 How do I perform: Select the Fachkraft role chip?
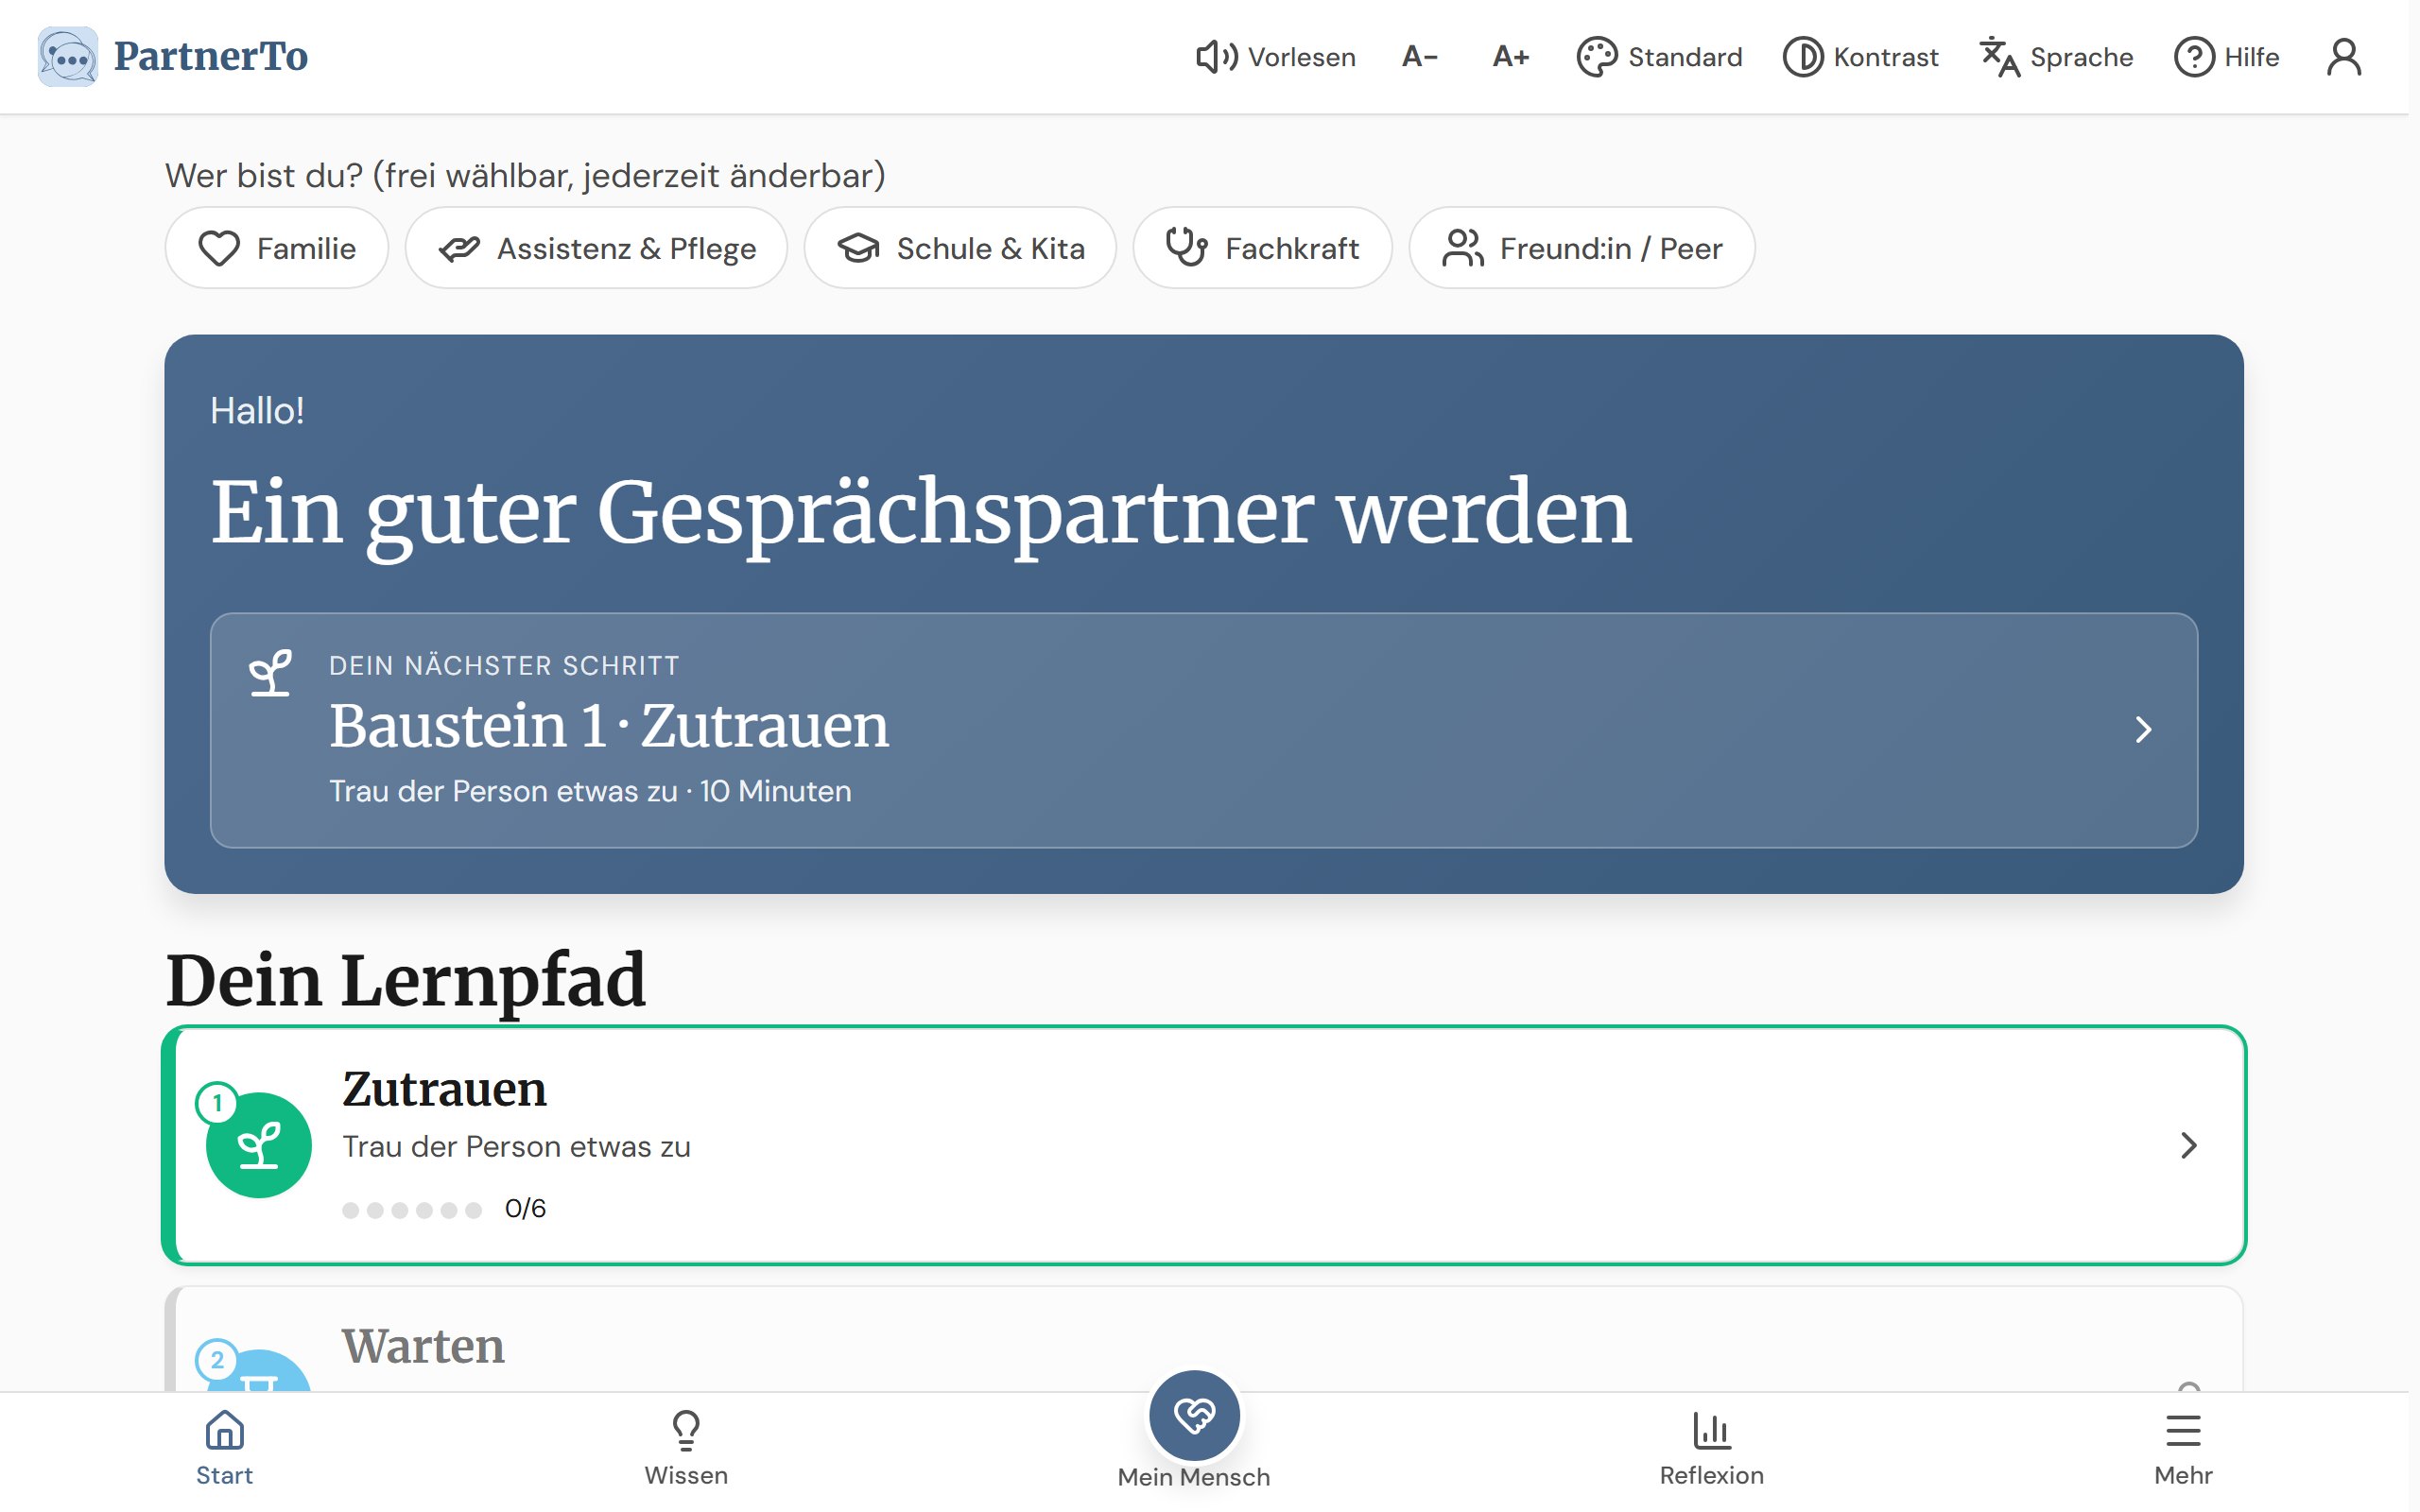[x=1262, y=248]
